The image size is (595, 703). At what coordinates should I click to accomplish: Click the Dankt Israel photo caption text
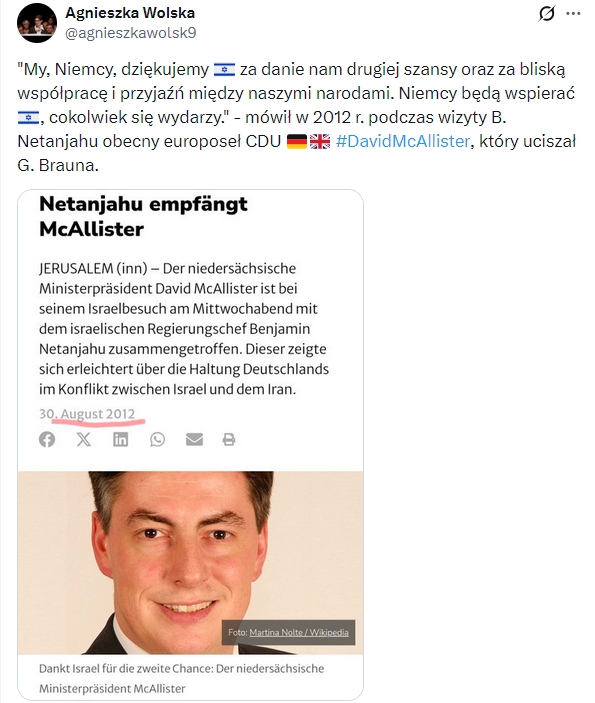182,678
